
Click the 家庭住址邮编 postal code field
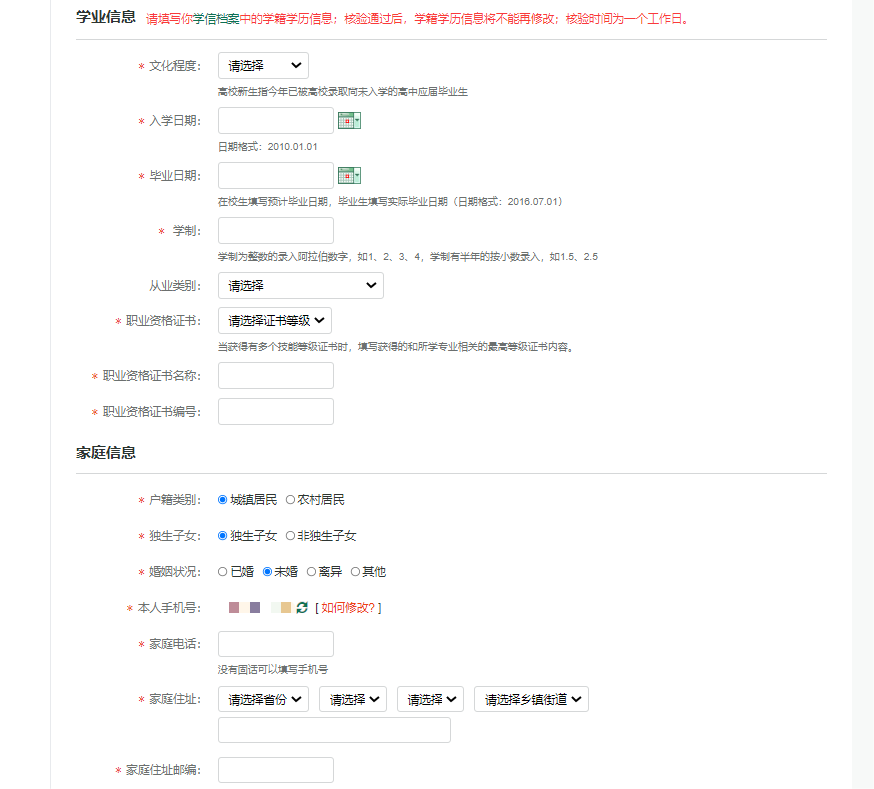[275, 769]
